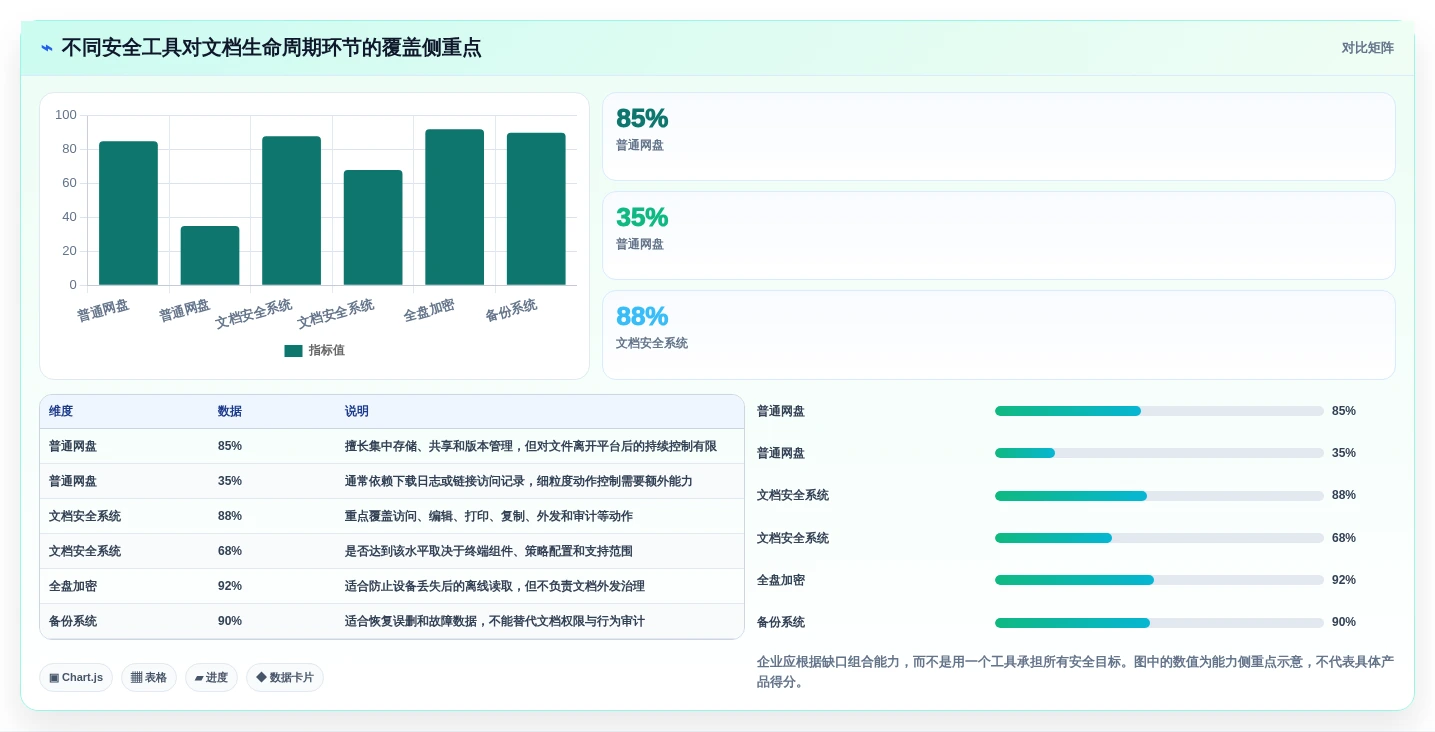This screenshot has width=1435, height=732.
Task: Click the 全盘加密 progress bar at 92%
Action: [1159, 580]
